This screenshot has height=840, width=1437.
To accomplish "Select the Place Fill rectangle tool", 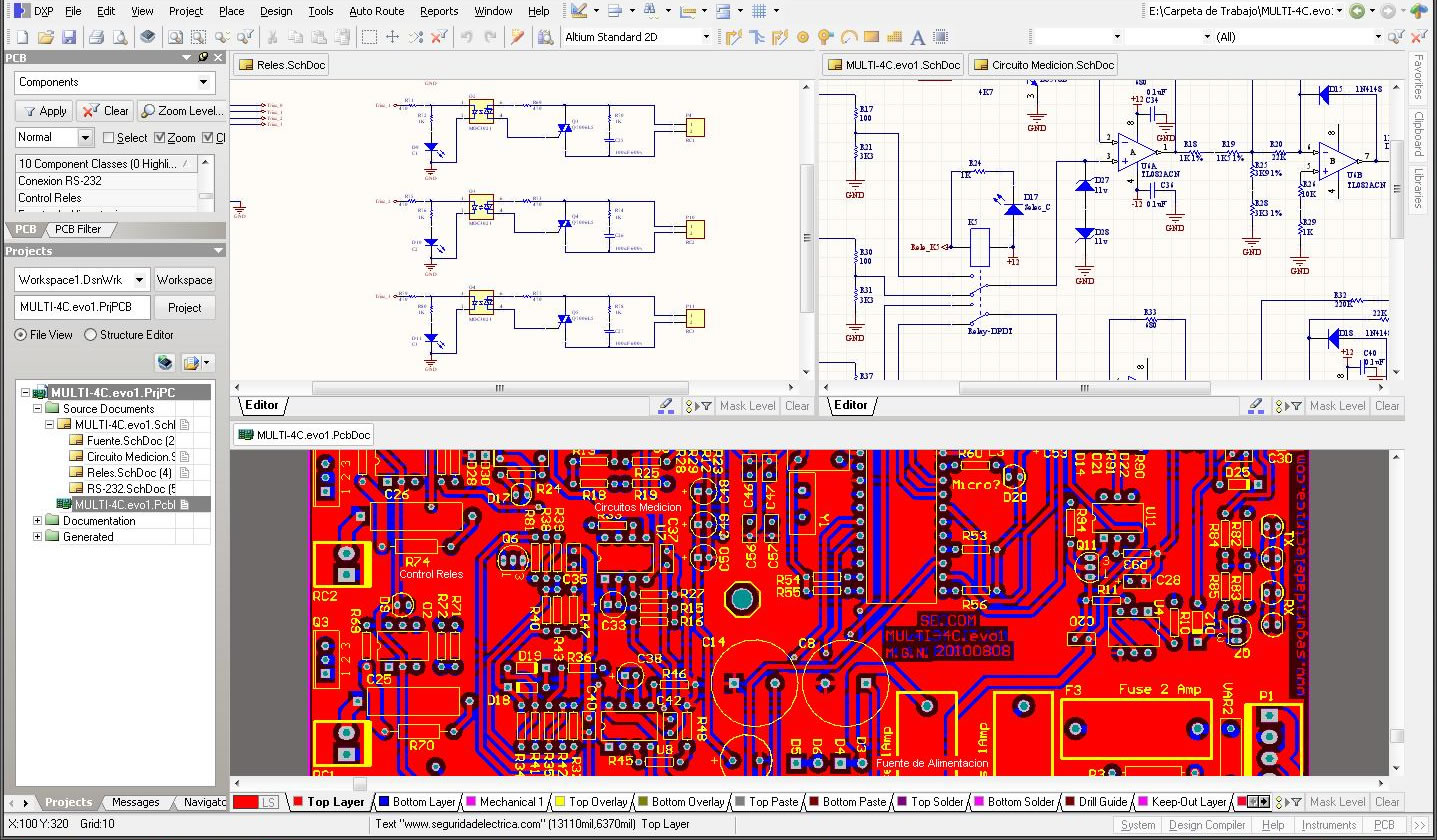I will (x=871, y=37).
